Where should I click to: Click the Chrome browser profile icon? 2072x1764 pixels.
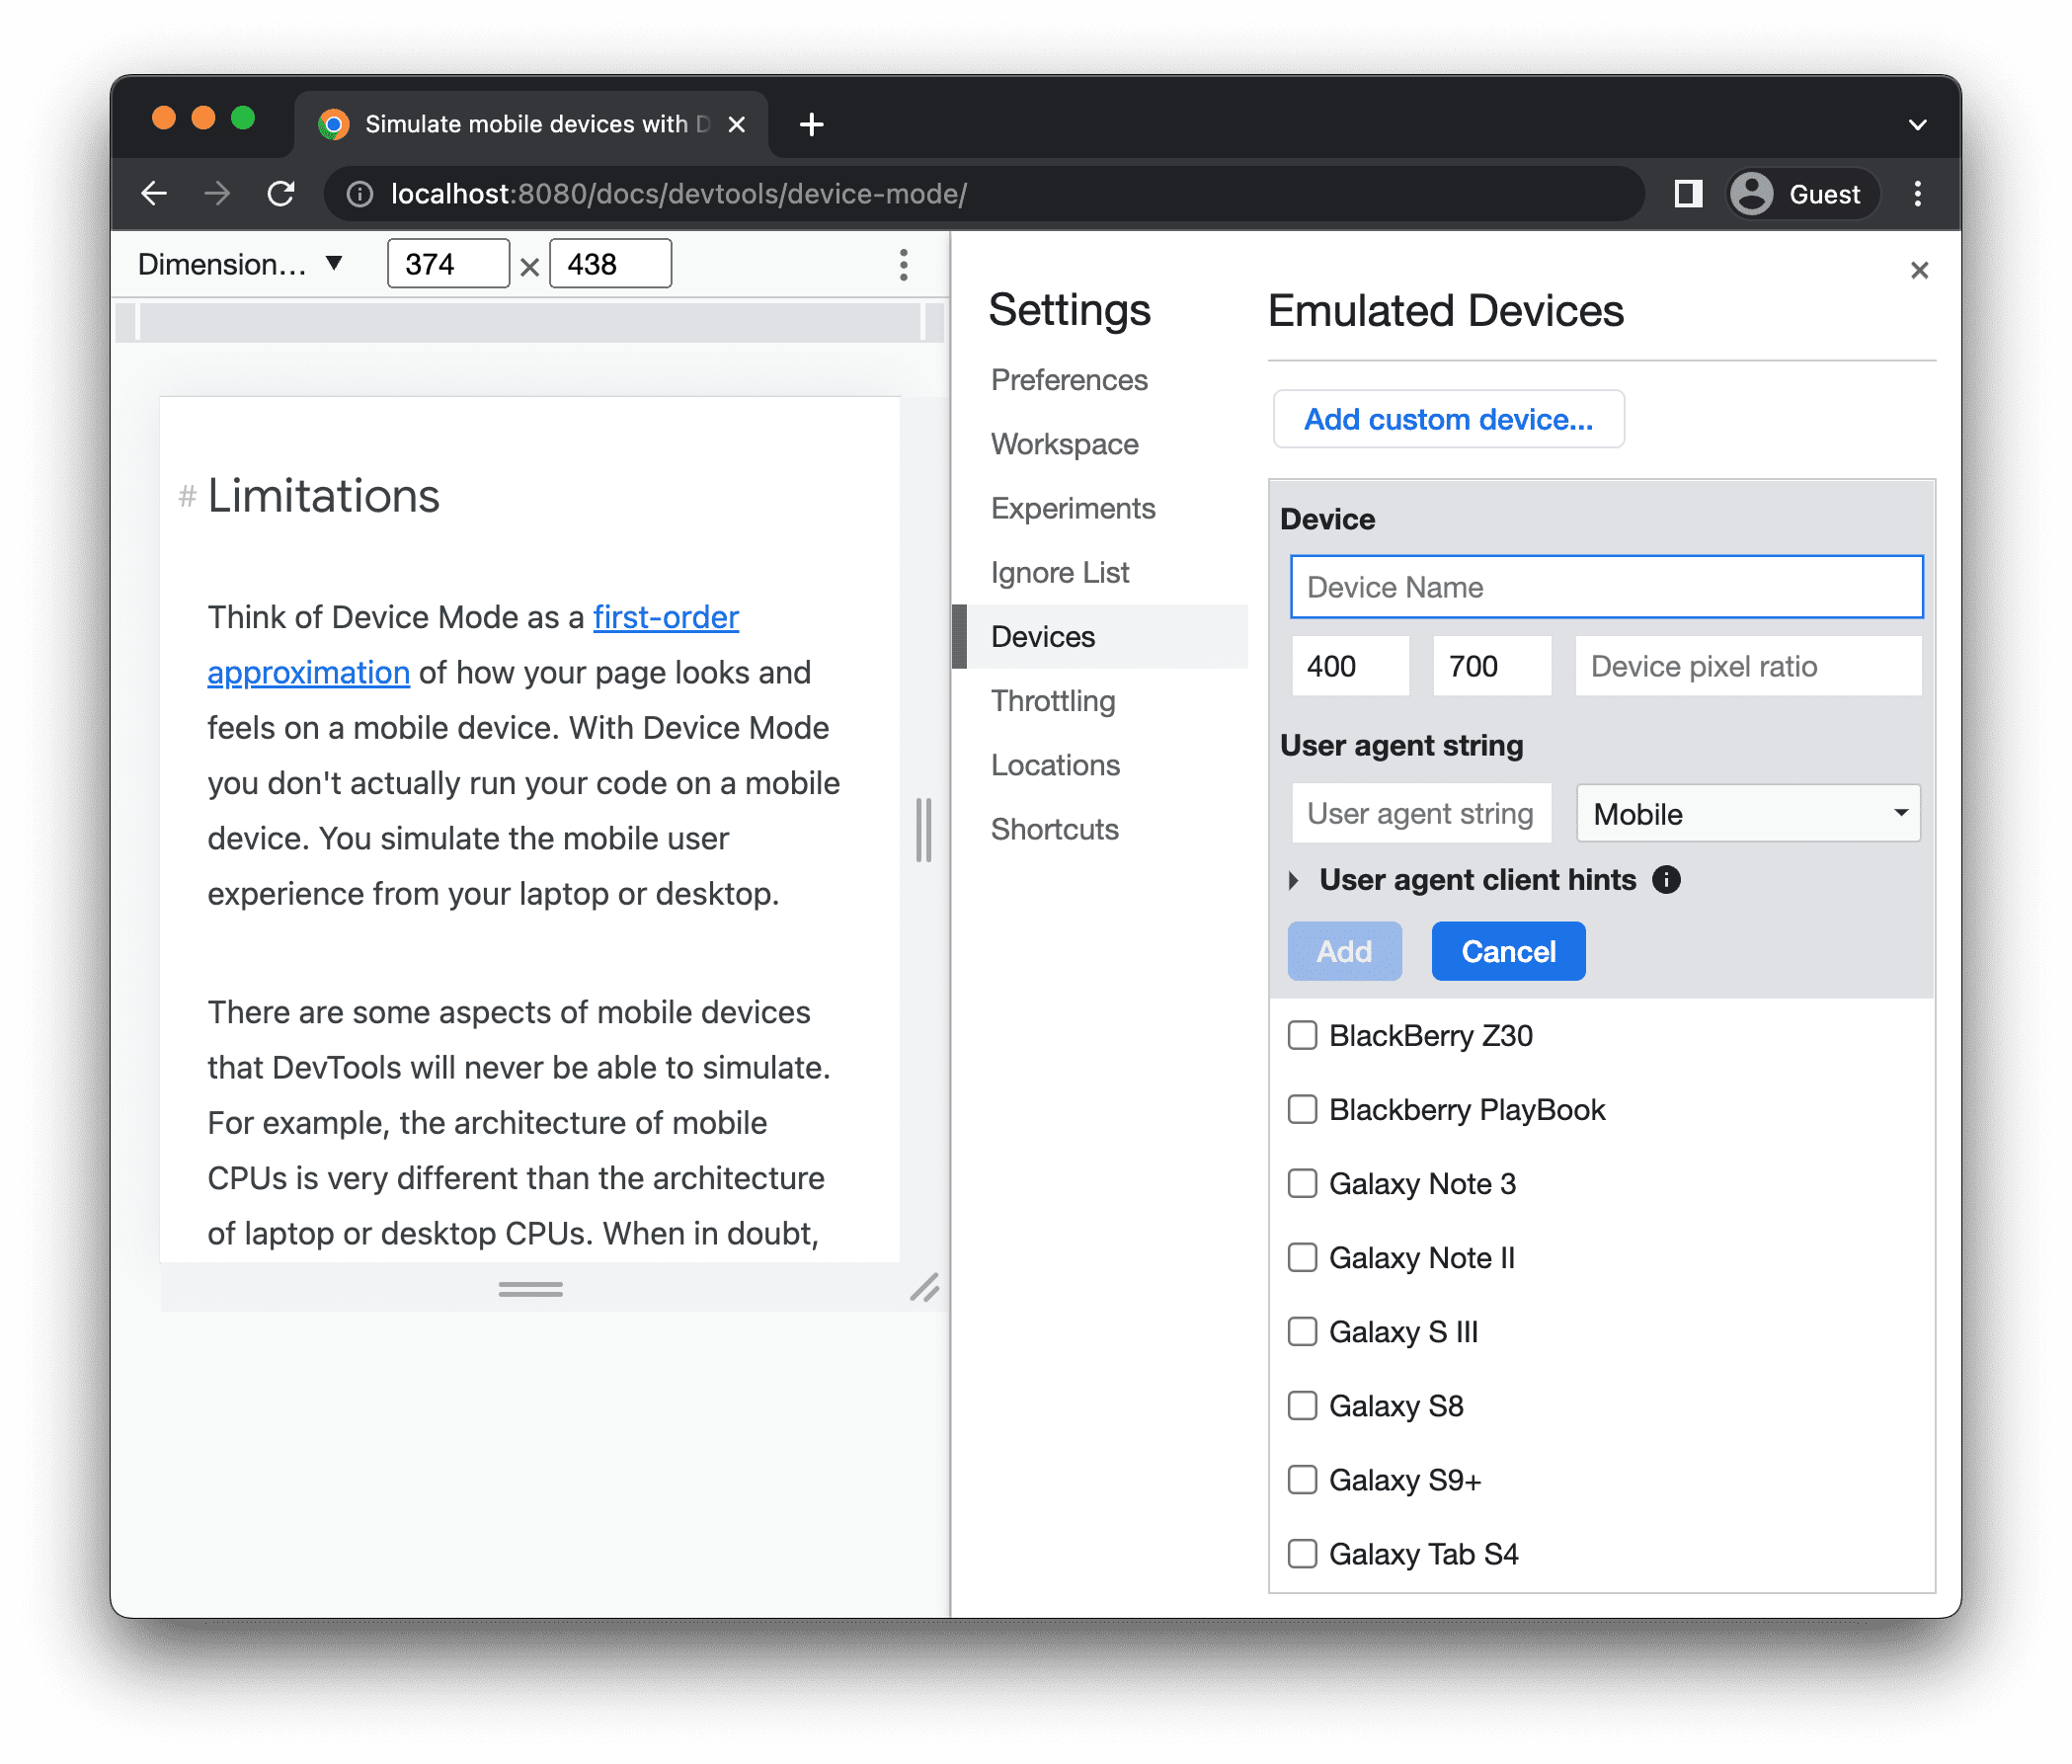tap(1752, 195)
